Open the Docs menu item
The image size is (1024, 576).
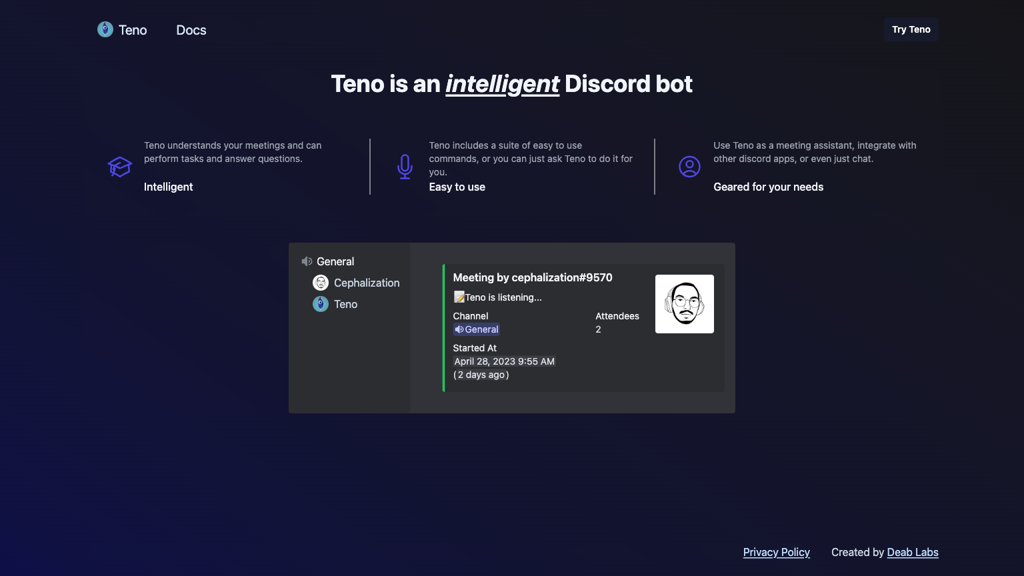coord(190,30)
